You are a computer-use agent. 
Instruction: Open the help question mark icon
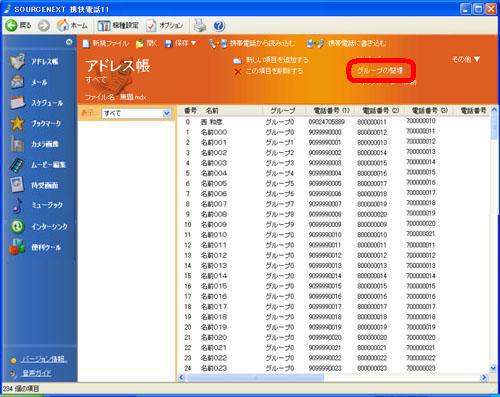pyautogui.click(x=219, y=26)
